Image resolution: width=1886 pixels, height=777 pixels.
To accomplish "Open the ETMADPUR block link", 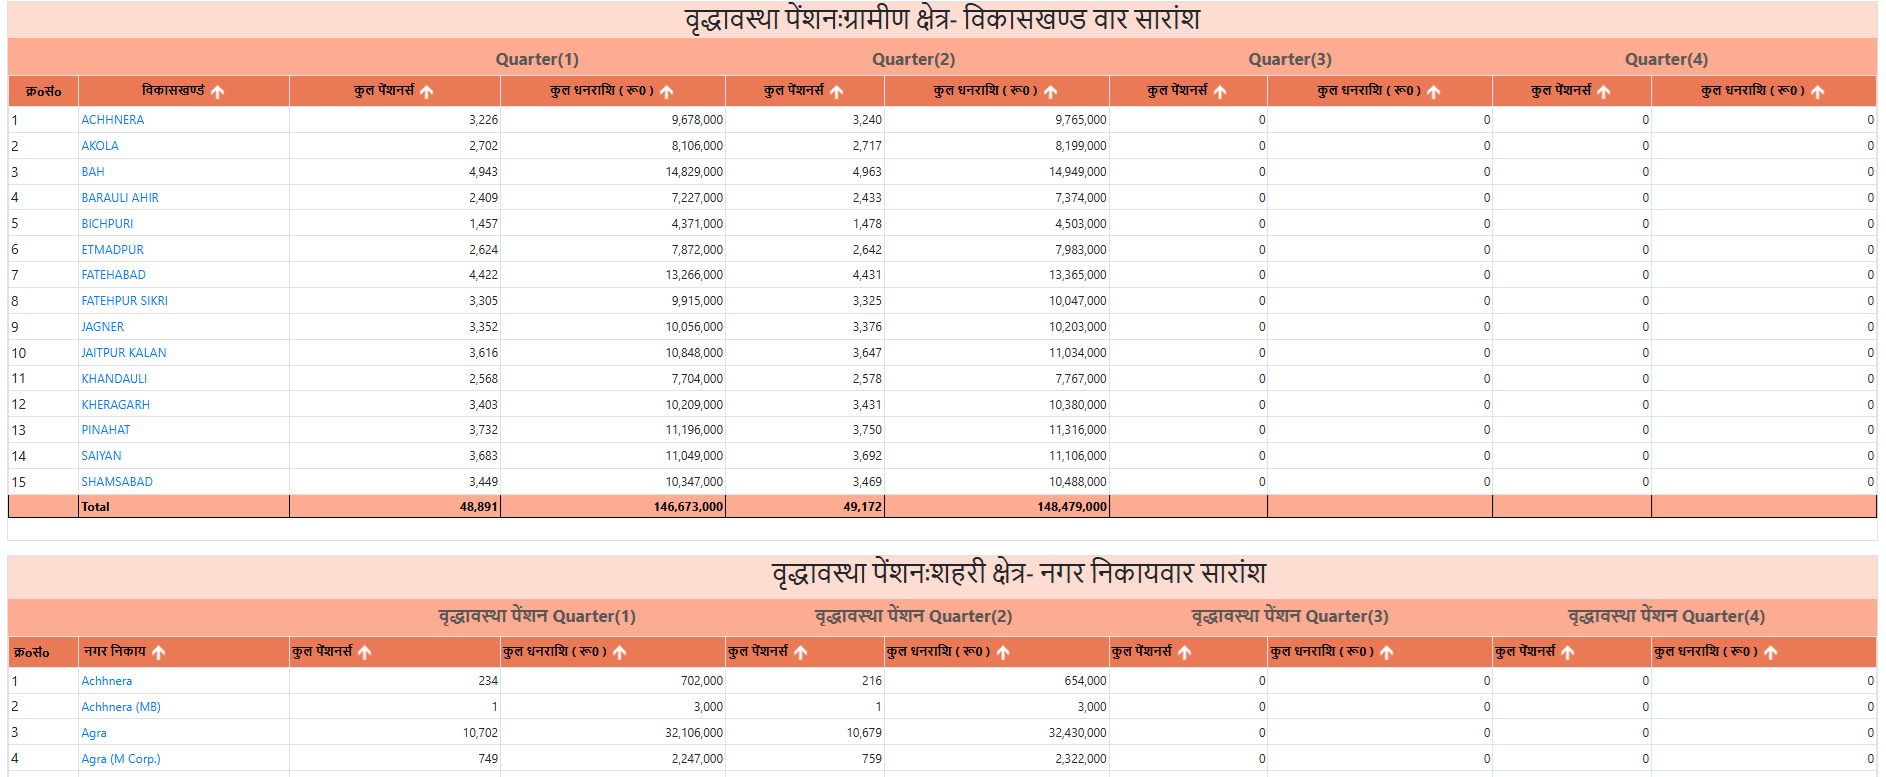I will click(113, 250).
